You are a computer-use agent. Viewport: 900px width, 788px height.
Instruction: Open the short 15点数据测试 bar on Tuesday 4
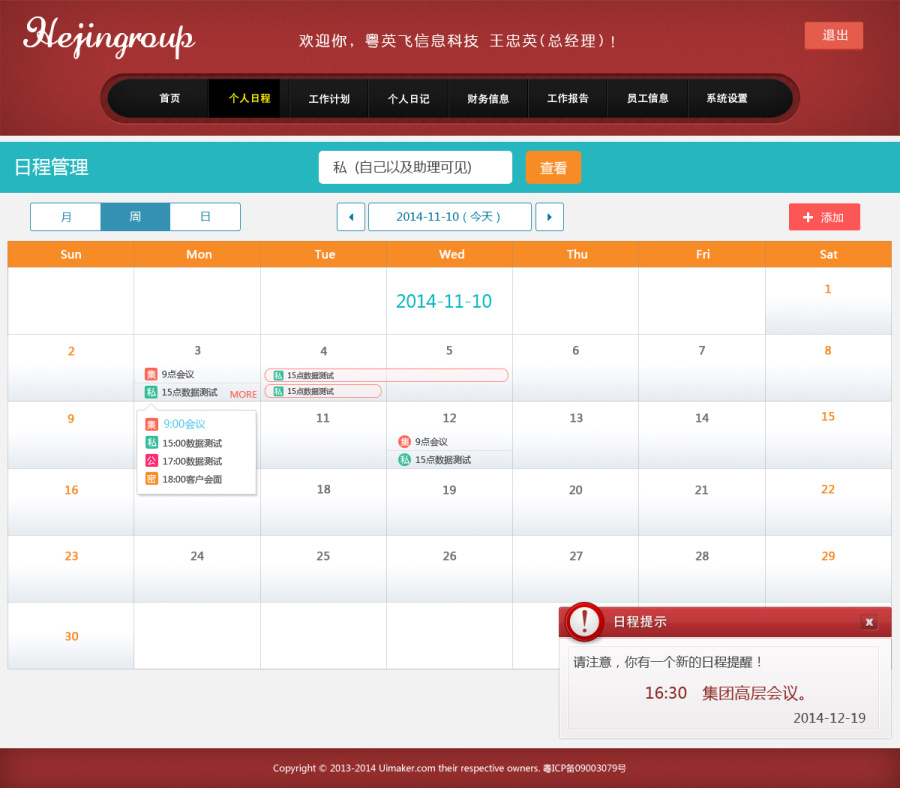coord(323,391)
